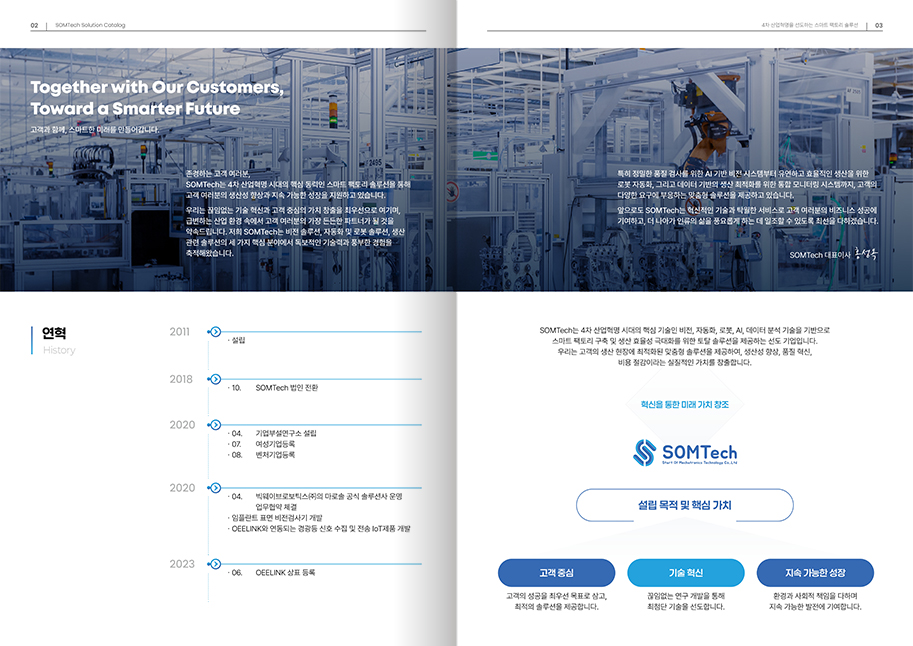Click the arrow marker beside year 2018

coord(214,379)
